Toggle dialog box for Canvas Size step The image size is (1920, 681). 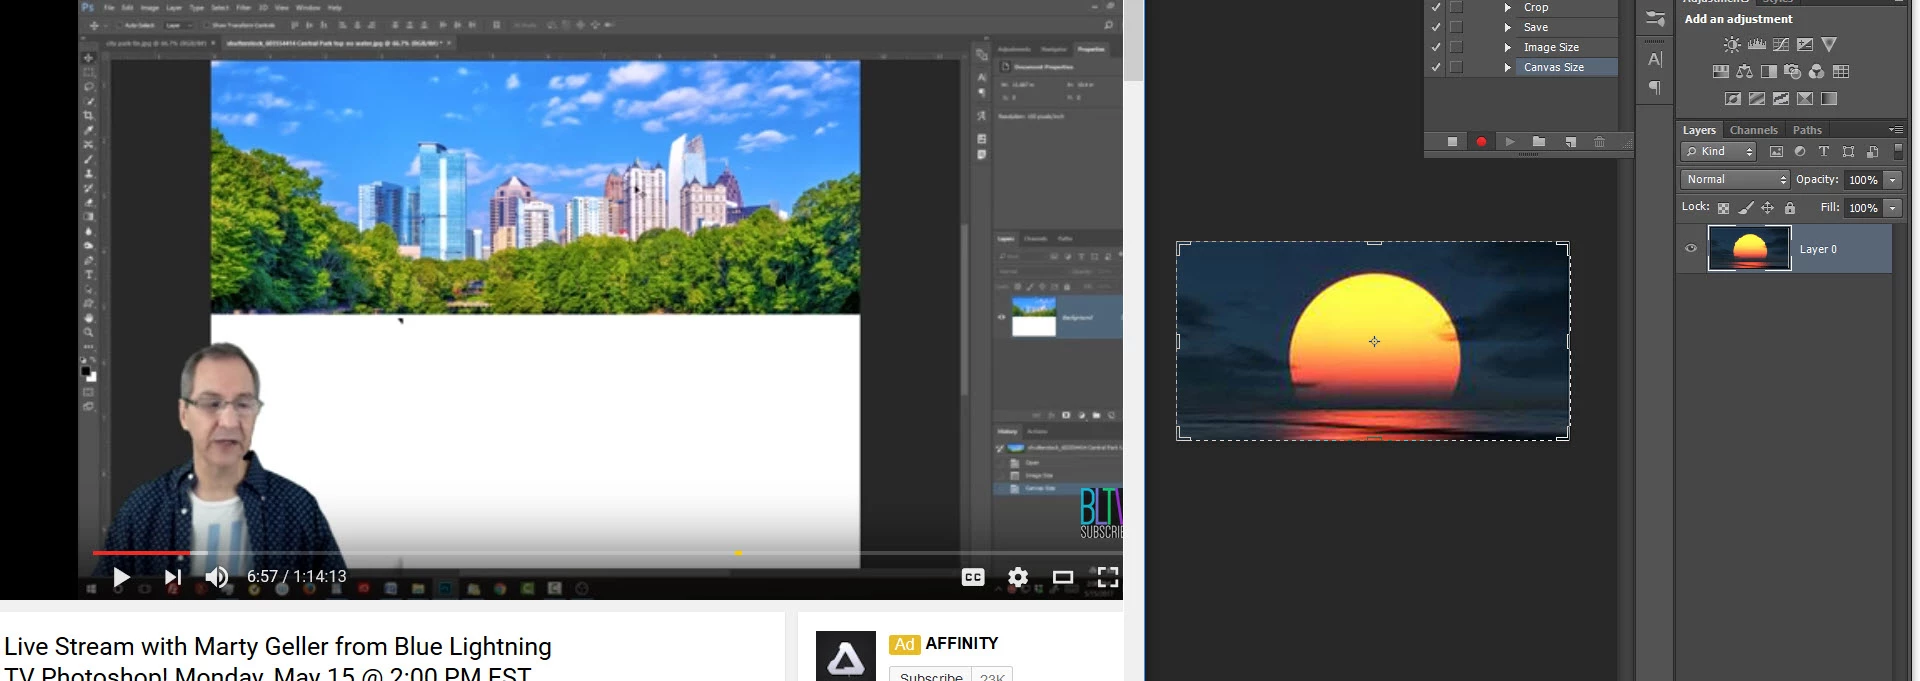[x=1456, y=67]
